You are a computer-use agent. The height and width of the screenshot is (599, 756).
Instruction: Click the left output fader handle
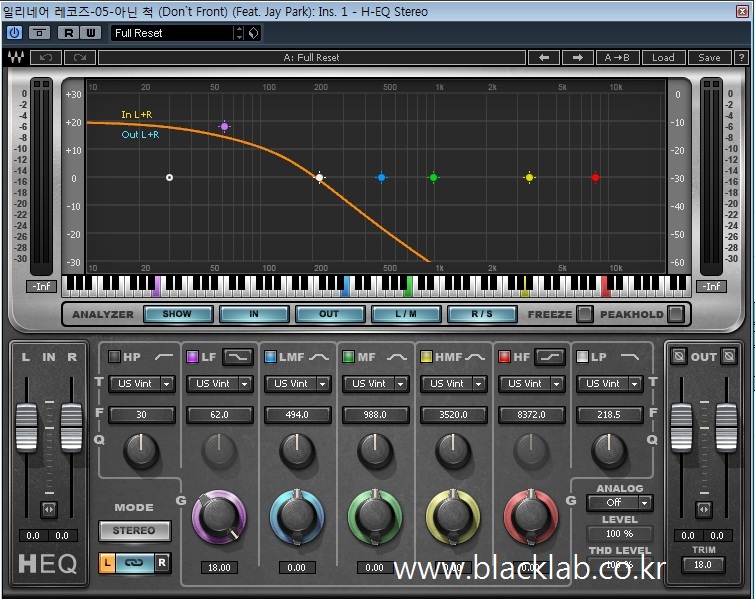(682, 427)
